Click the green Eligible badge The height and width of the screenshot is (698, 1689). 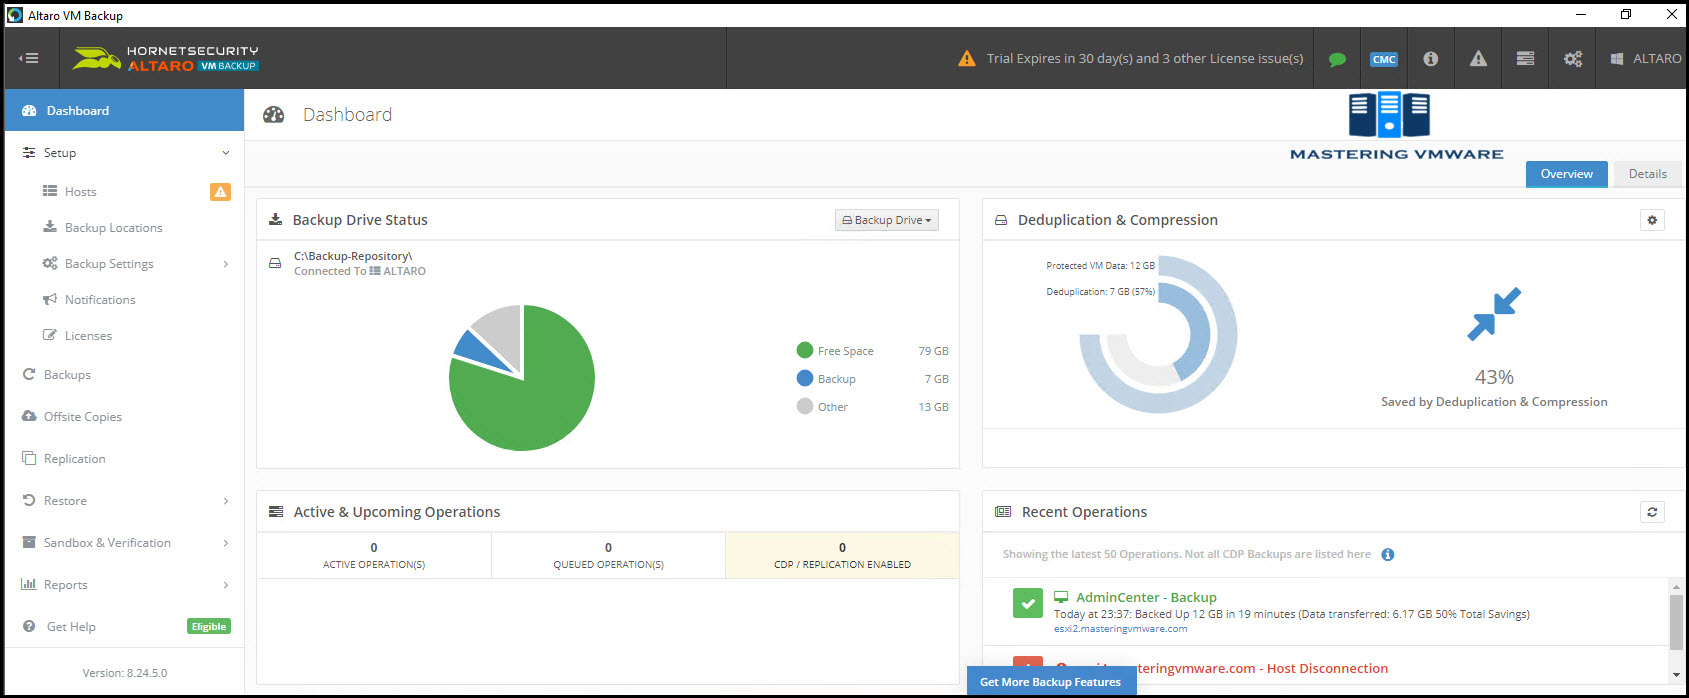(x=209, y=627)
